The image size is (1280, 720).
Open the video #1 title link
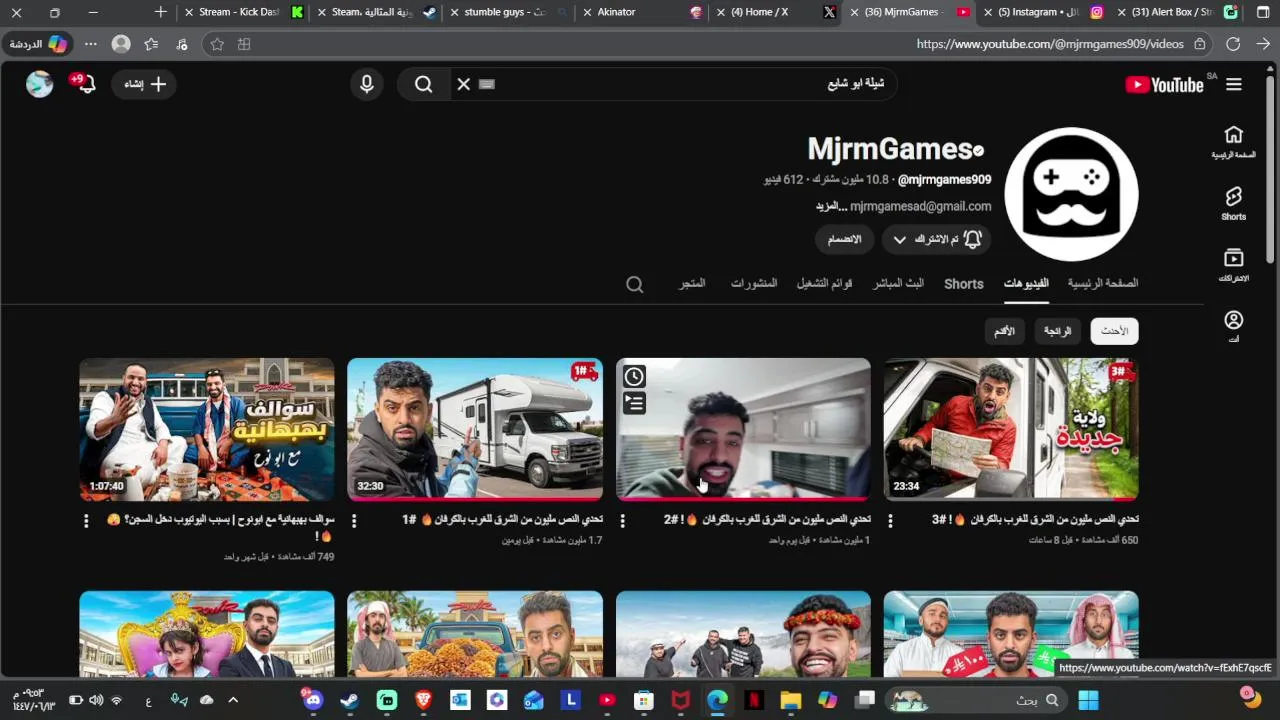(x=502, y=520)
